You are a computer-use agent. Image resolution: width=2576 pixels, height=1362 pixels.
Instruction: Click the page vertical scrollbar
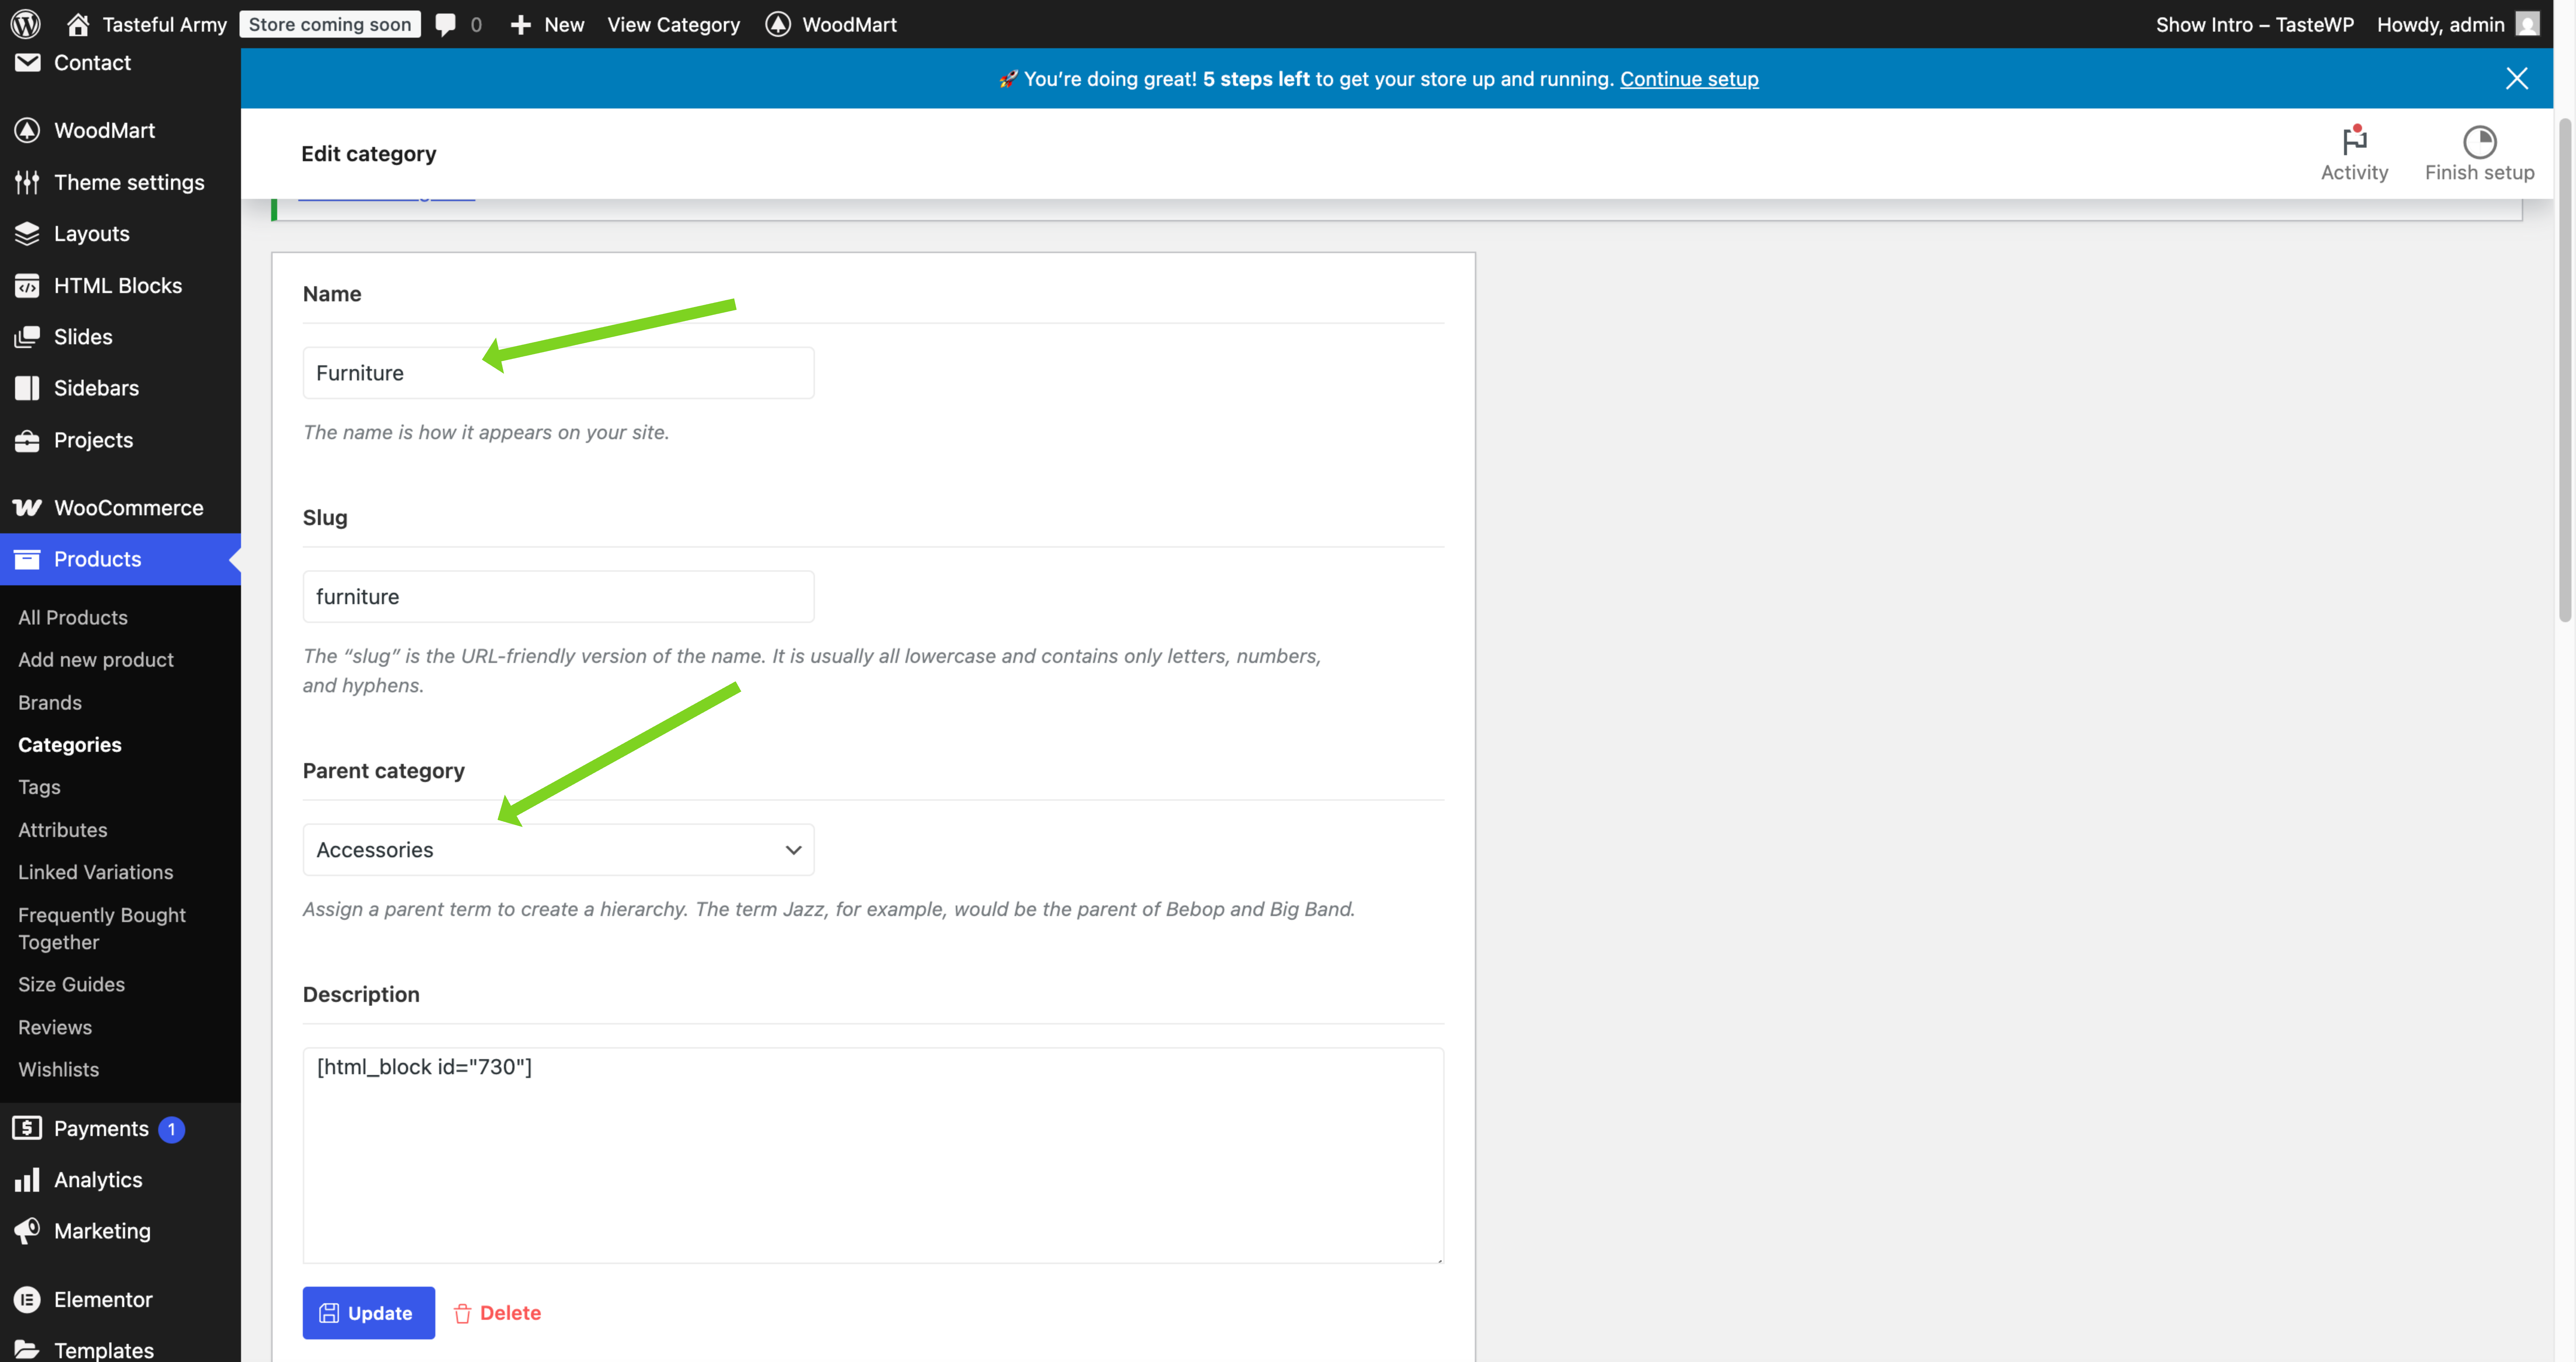pos(2565,370)
